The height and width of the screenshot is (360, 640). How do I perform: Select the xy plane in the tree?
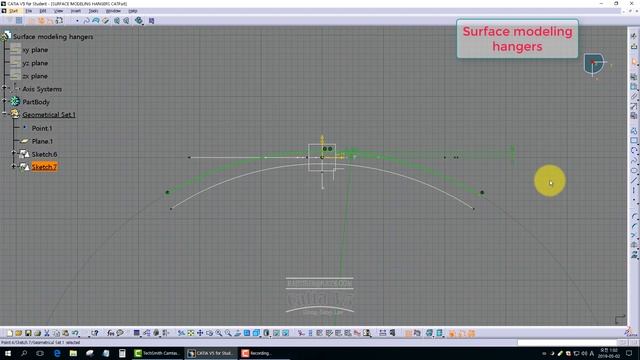pyautogui.click(x=35, y=50)
